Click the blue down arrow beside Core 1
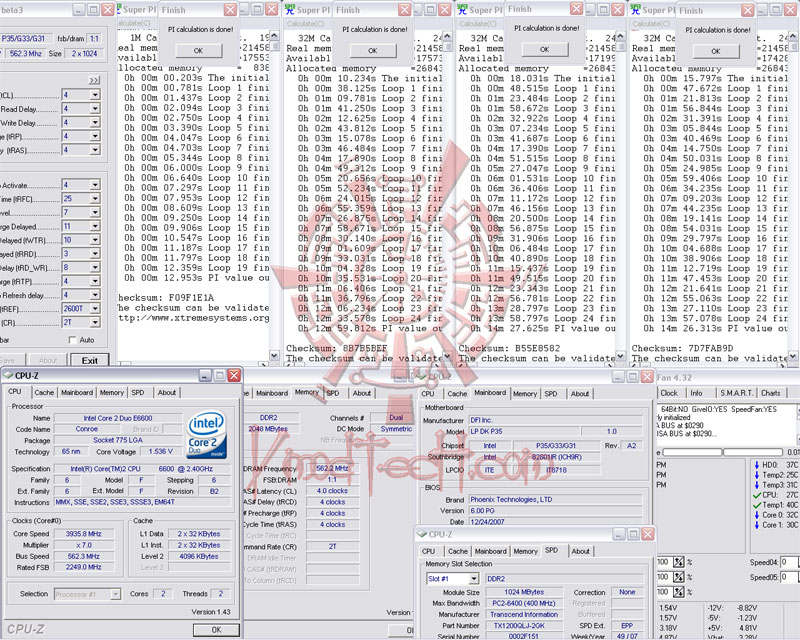Screen dimensions: 800x640 (x=757, y=525)
